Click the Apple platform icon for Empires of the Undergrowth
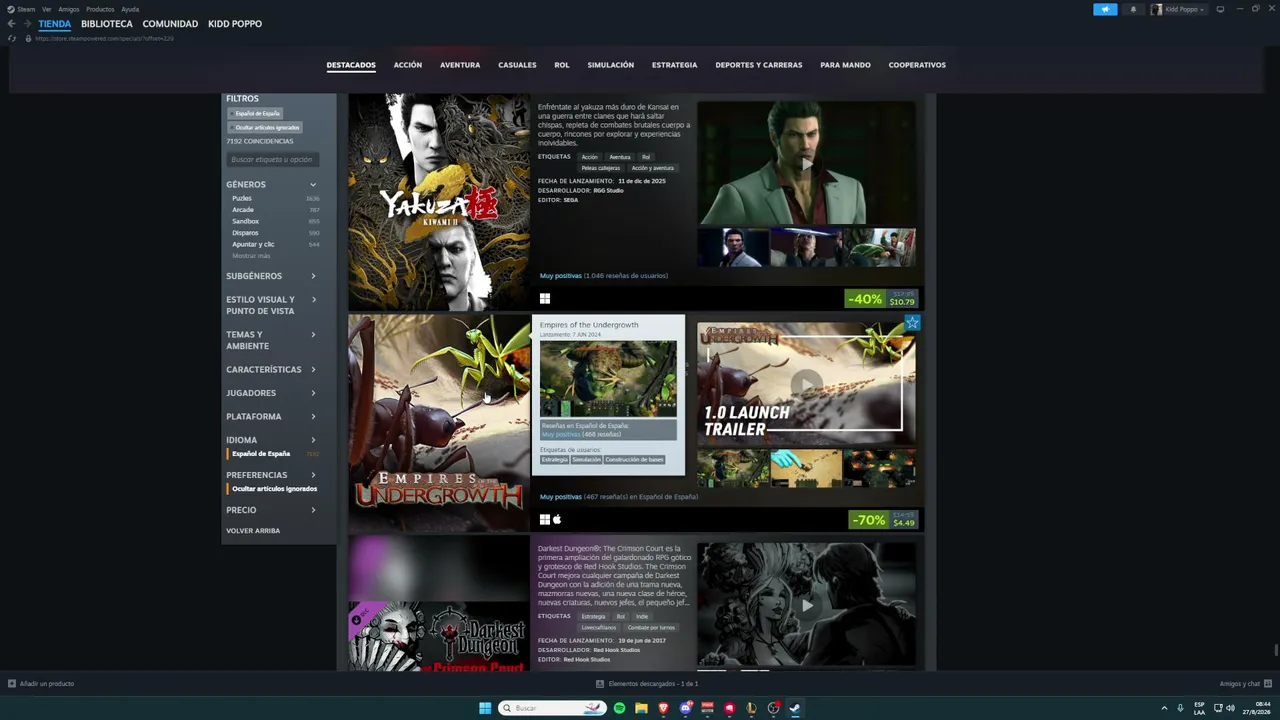The height and width of the screenshot is (720, 1280). tap(557, 519)
